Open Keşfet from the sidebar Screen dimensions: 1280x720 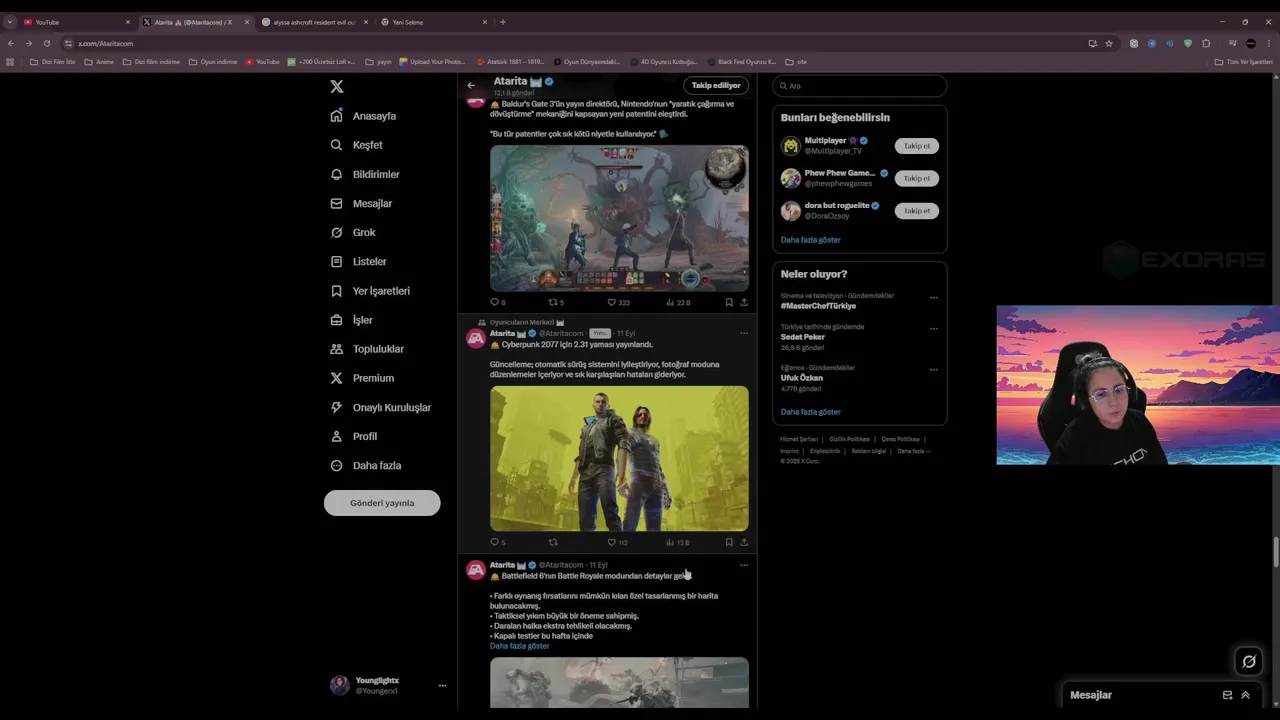(357, 145)
